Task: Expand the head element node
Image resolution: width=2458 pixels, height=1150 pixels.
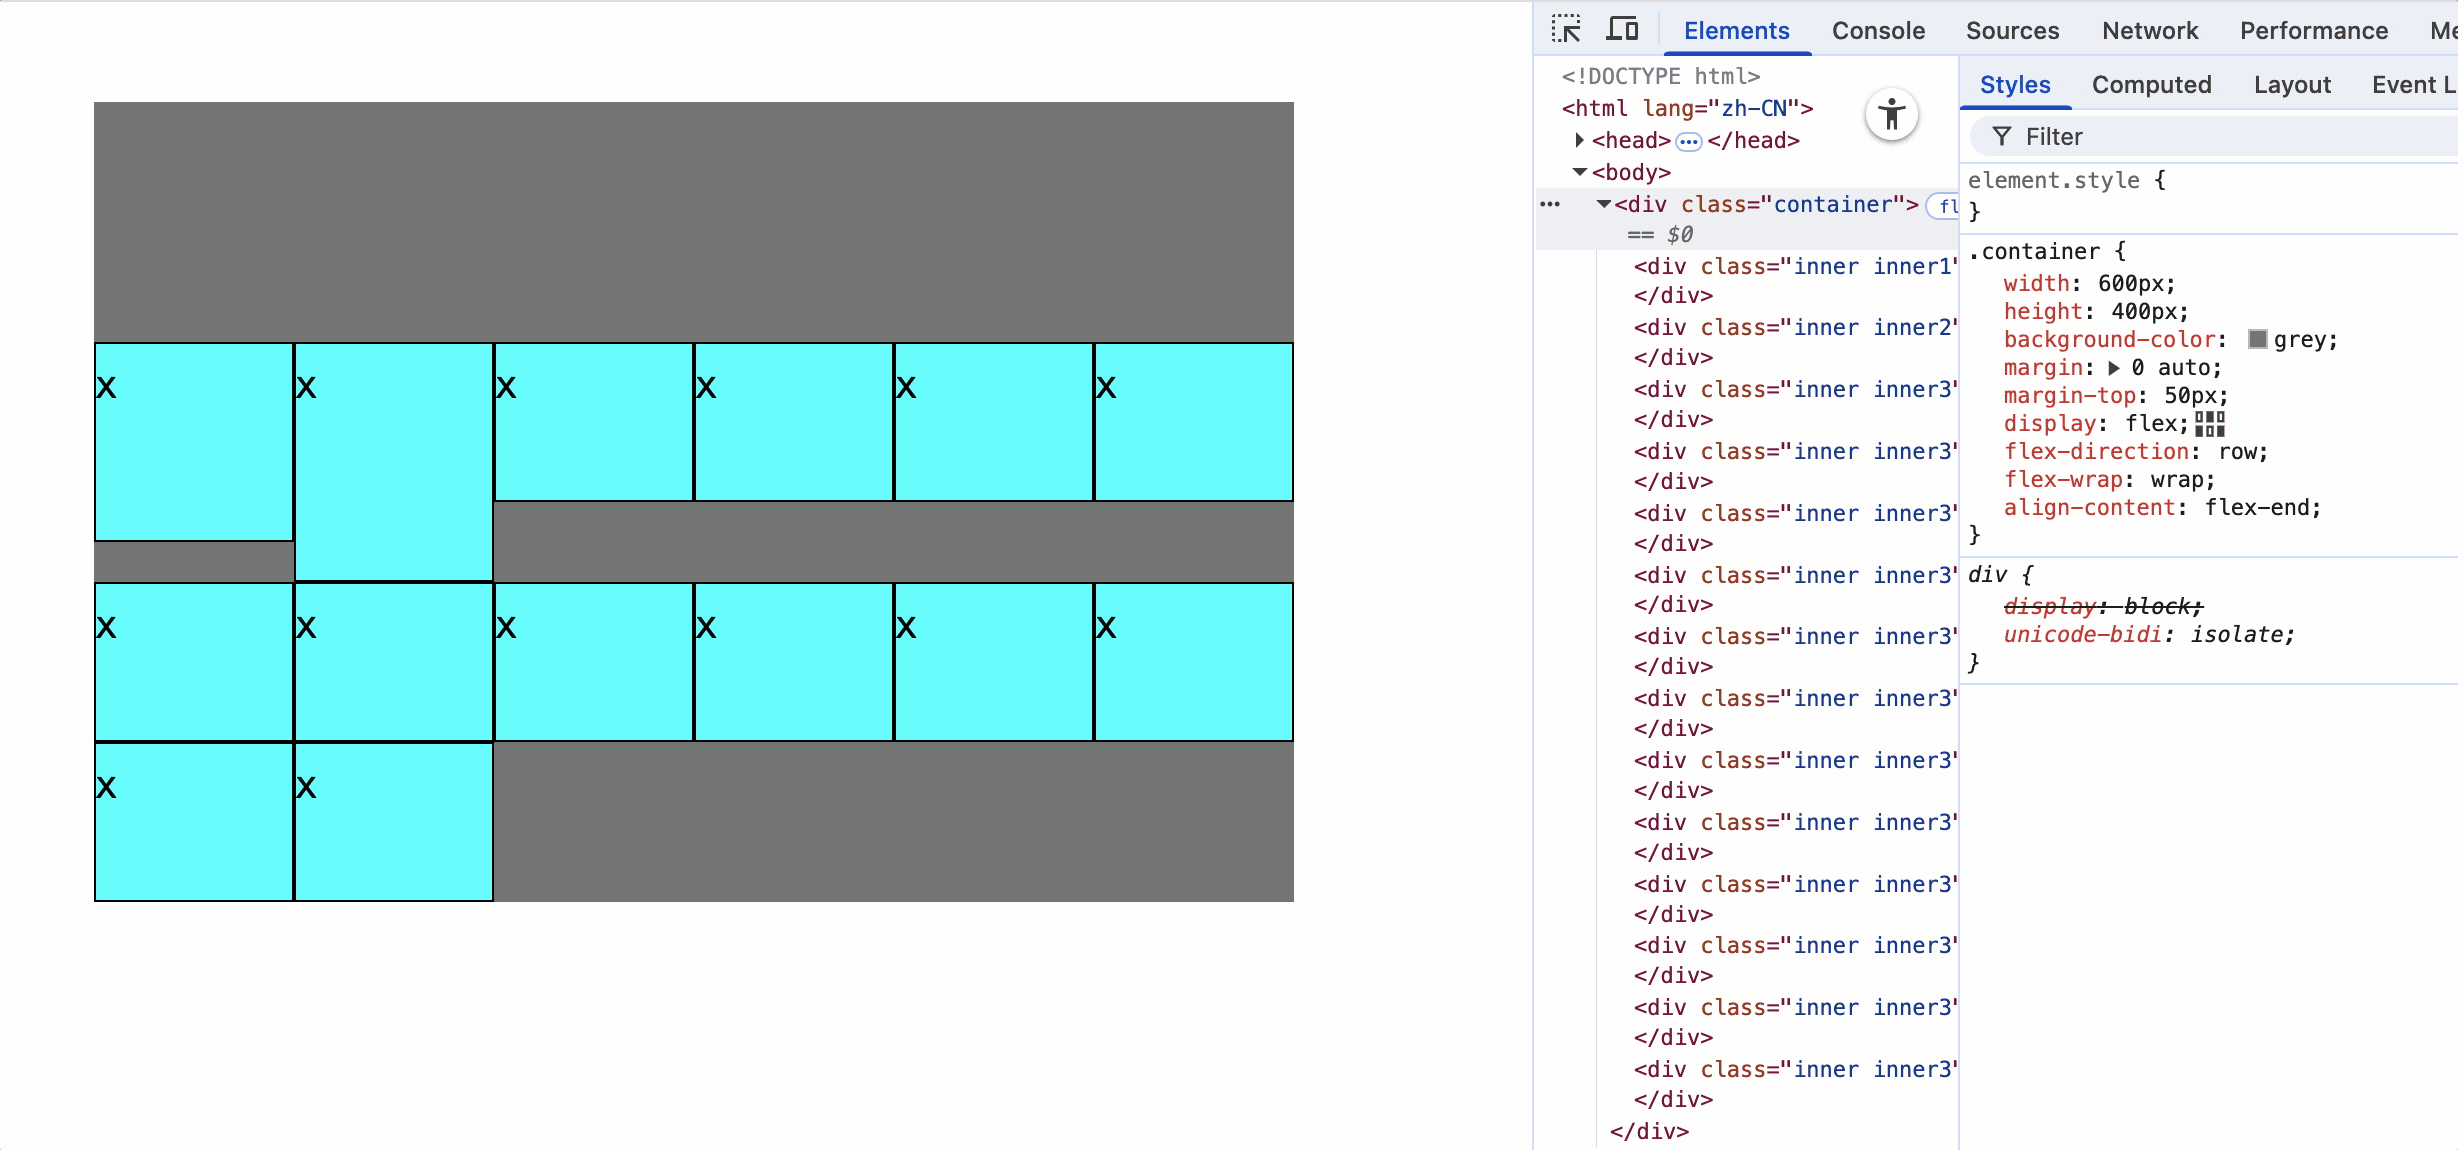Action: [1579, 140]
